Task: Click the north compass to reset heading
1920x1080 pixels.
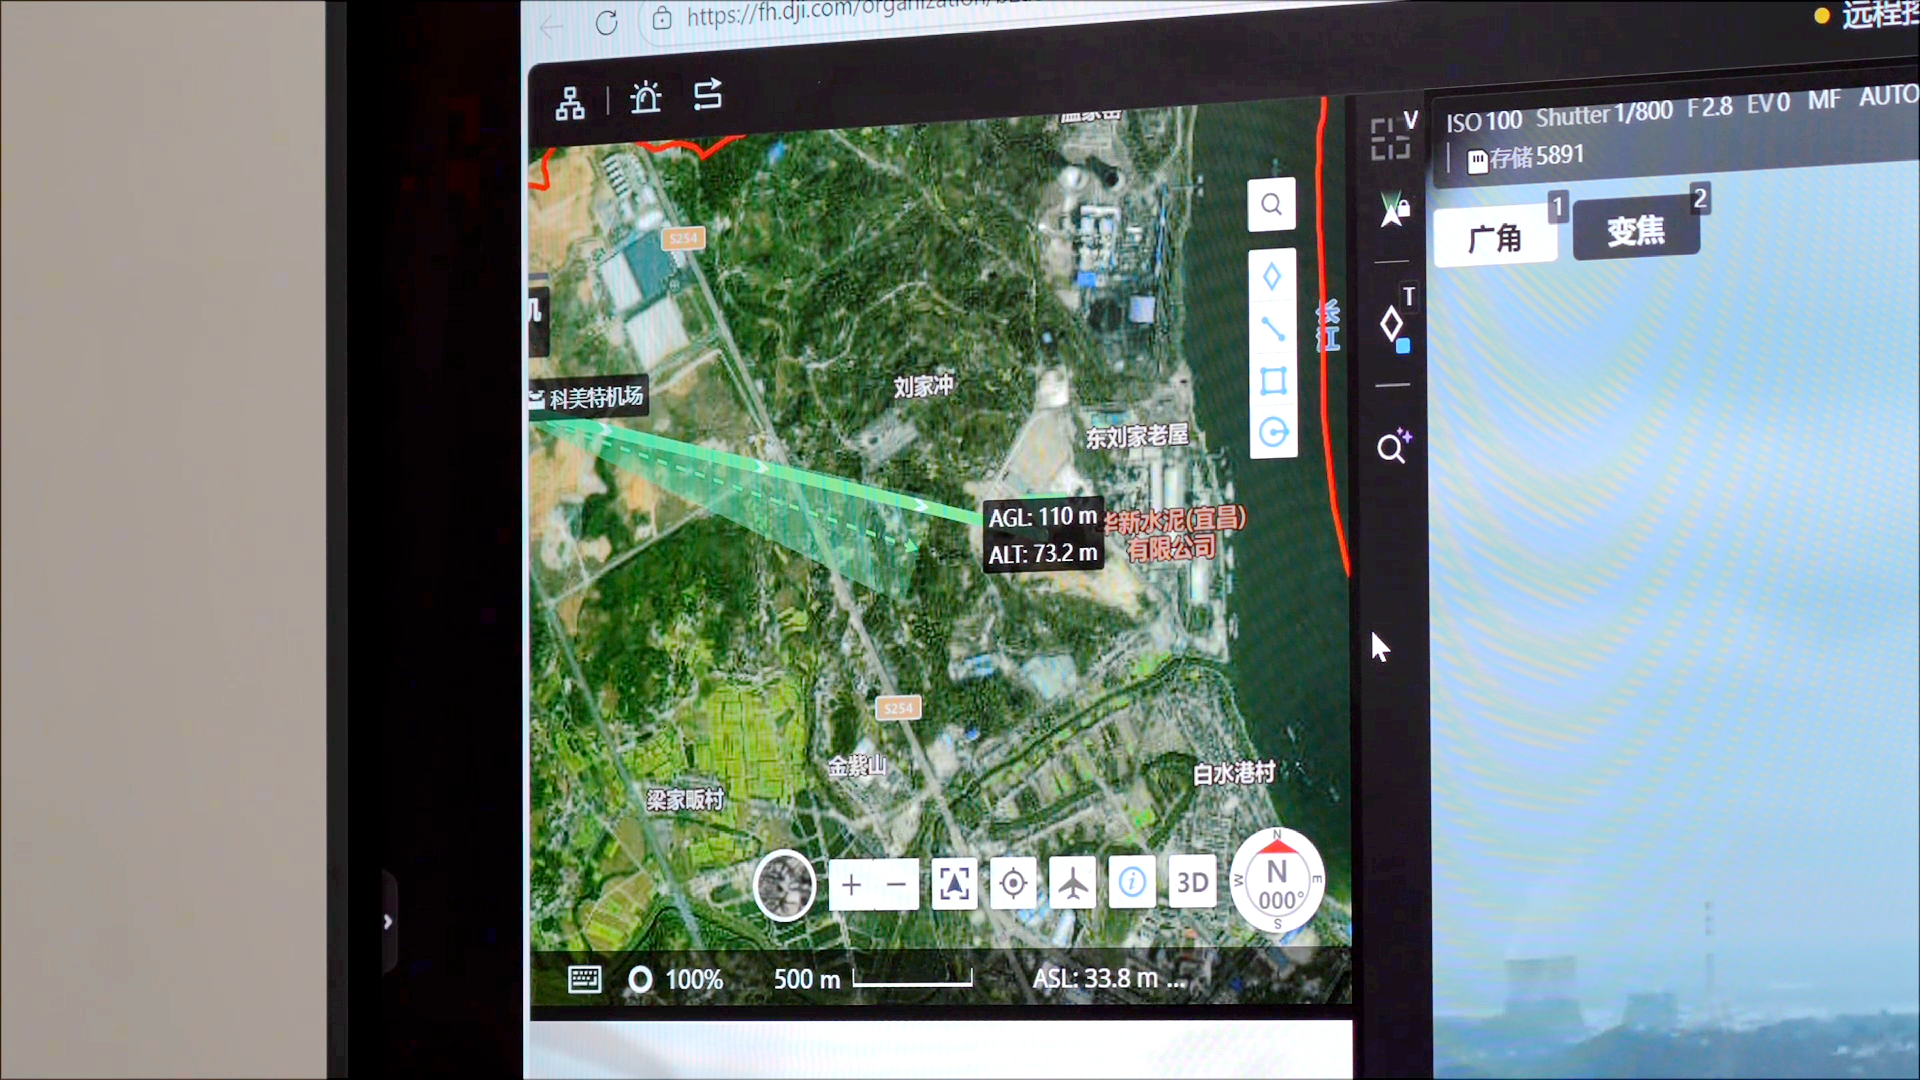Action: [x=1277, y=880]
